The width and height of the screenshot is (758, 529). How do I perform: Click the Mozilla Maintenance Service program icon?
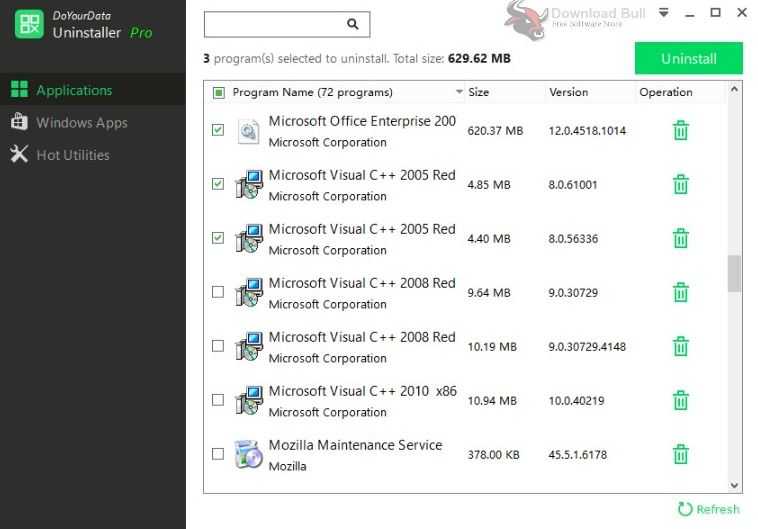248,455
